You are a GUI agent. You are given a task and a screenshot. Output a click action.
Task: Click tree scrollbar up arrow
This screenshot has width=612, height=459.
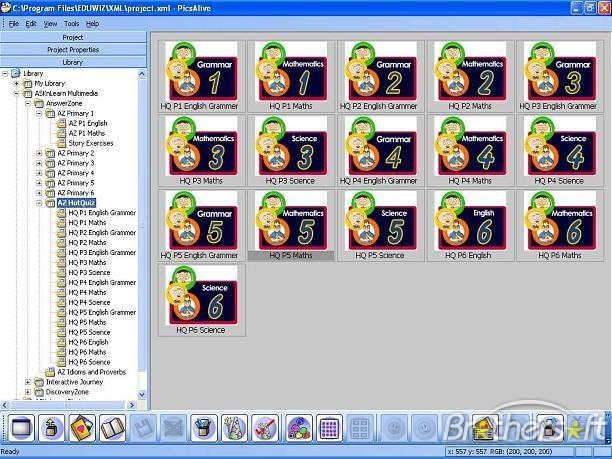point(142,74)
